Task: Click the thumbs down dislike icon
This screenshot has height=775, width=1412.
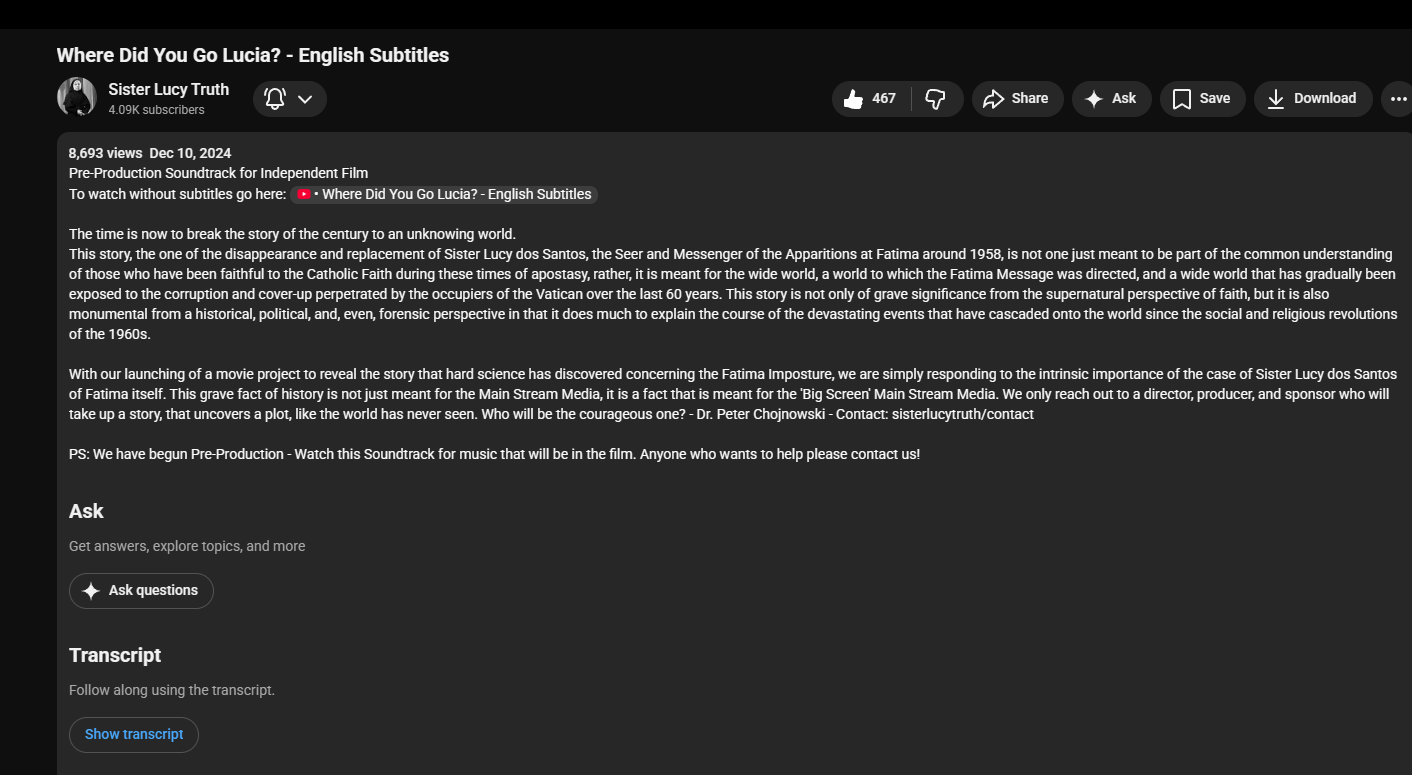Action: (x=936, y=99)
